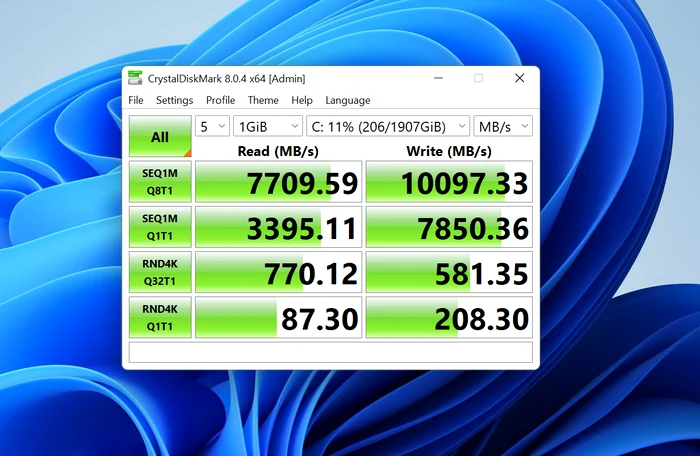Image resolution: width=700 pixels, height=456 pixels.
Task: Select the 3395.11 read value
Action: [x=279, y=227]
